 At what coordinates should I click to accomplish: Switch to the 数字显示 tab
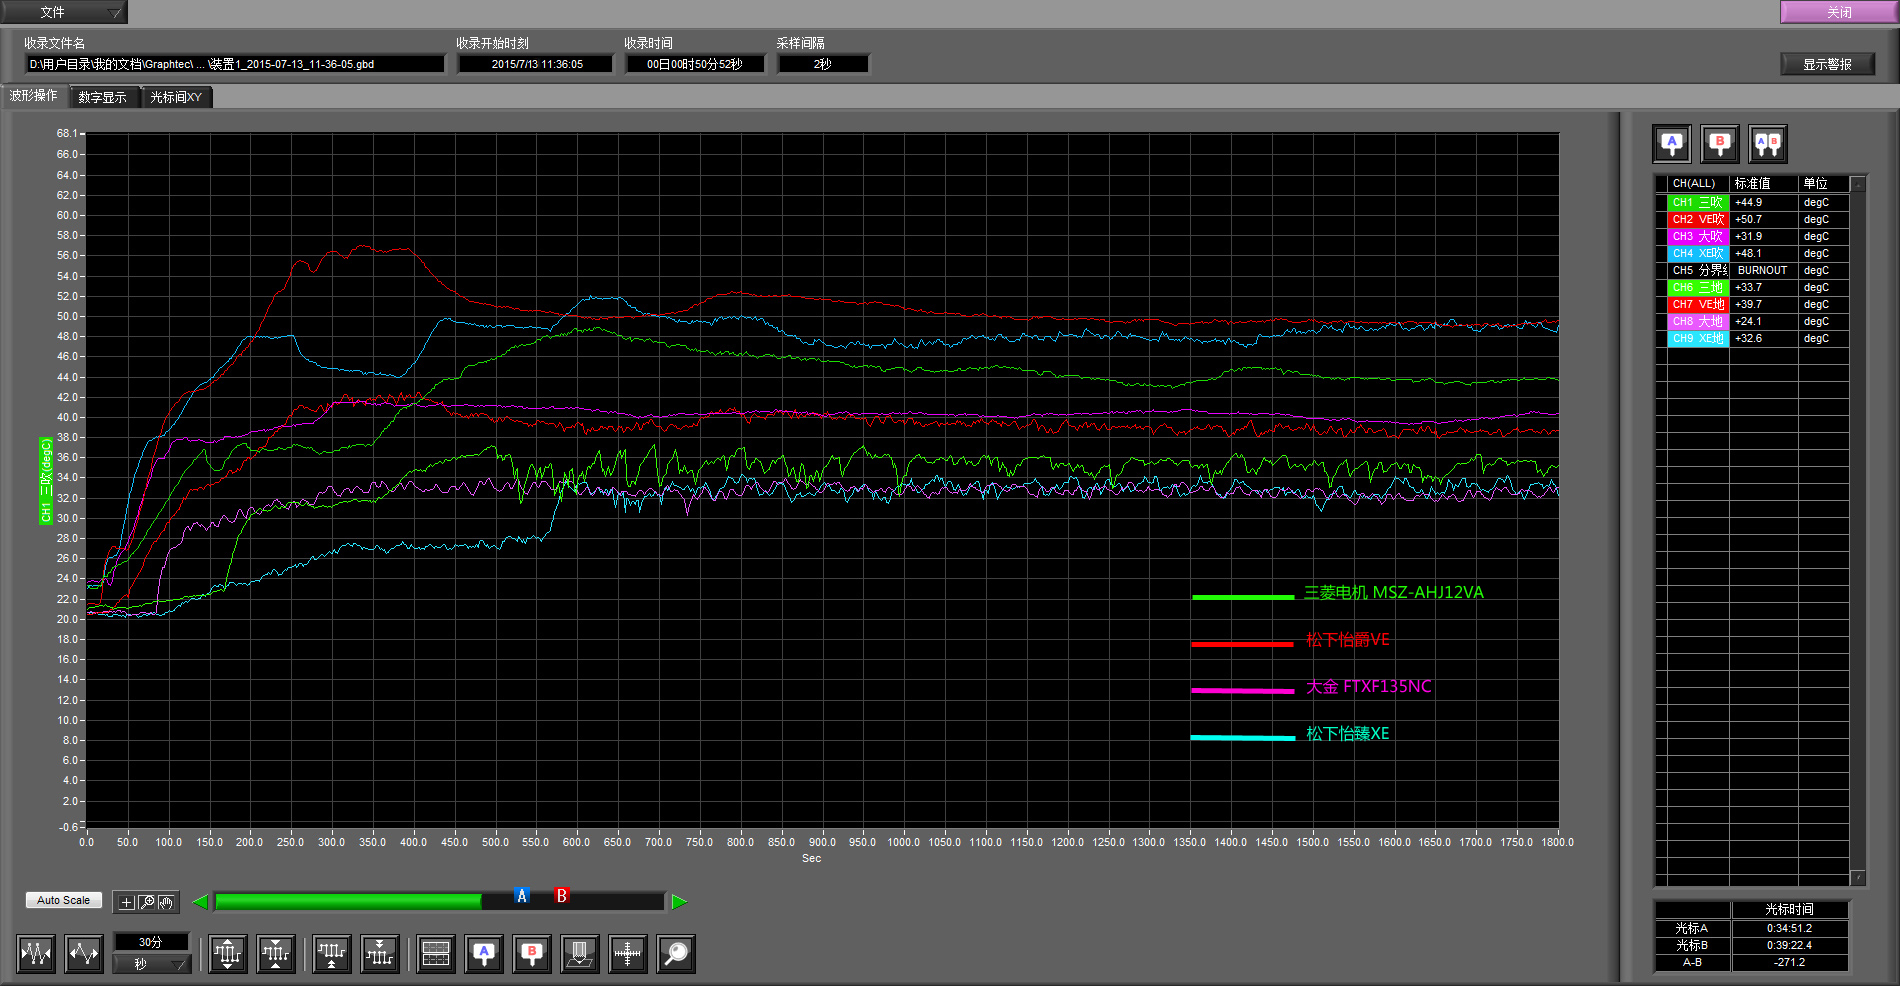[103, 97]
